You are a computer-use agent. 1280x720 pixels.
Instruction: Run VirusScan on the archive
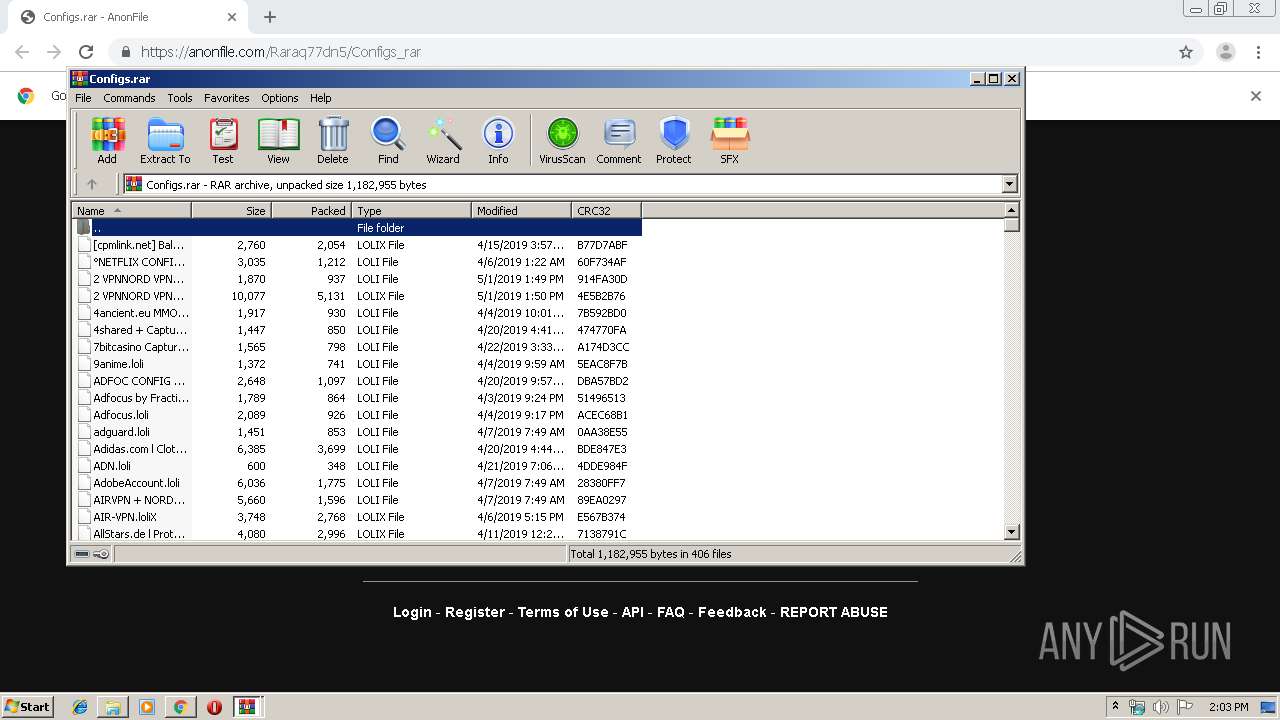[x=562, y=140]
